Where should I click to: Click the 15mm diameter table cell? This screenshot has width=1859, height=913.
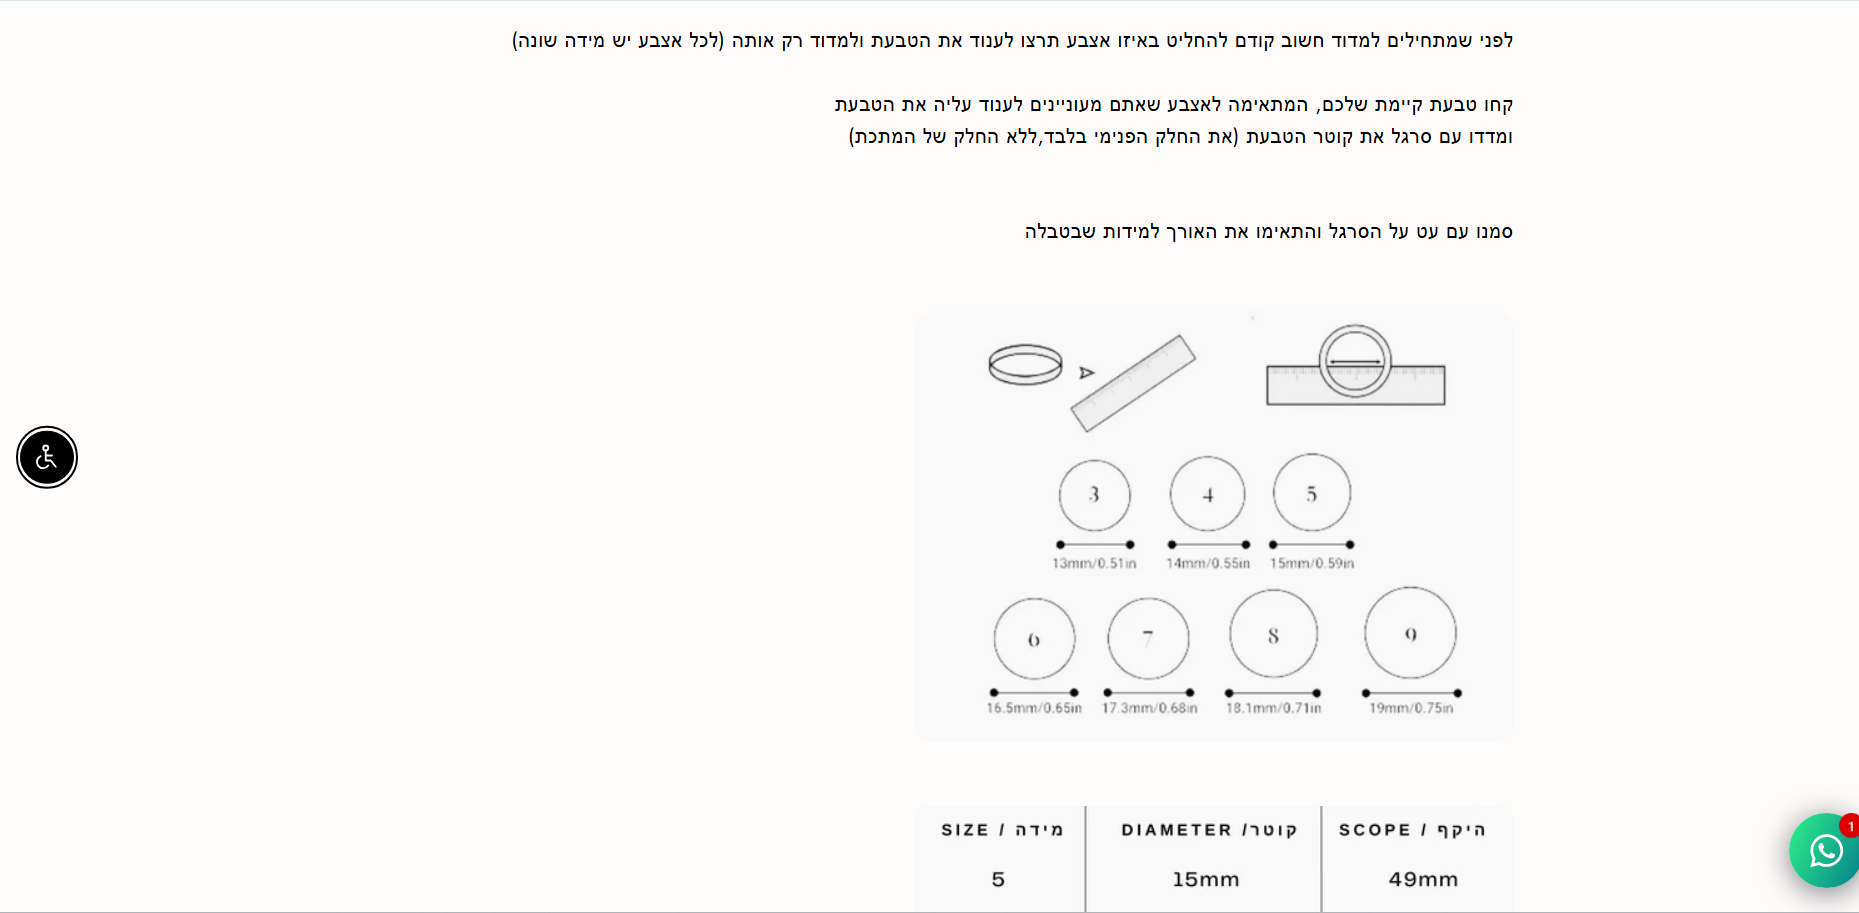coord(1206,879)
